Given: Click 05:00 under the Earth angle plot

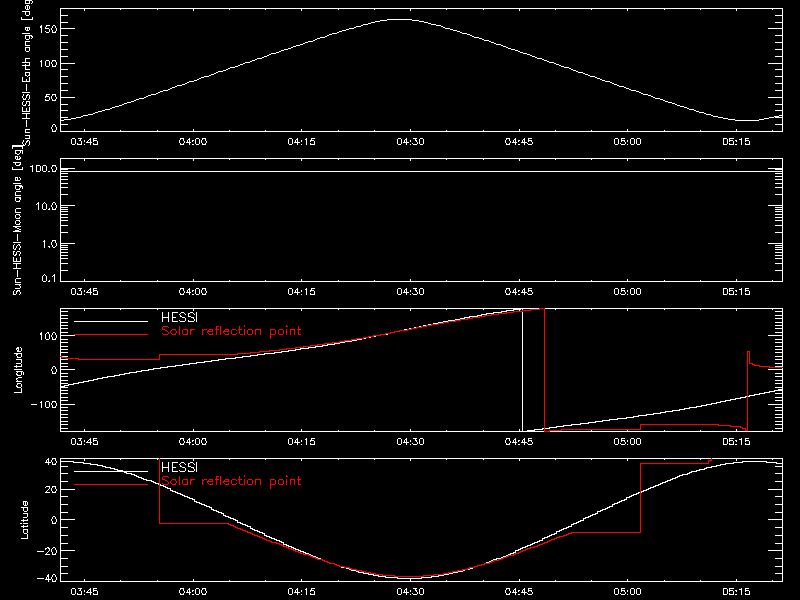Looking at the screenshot, I should click(x=628, y=141).
